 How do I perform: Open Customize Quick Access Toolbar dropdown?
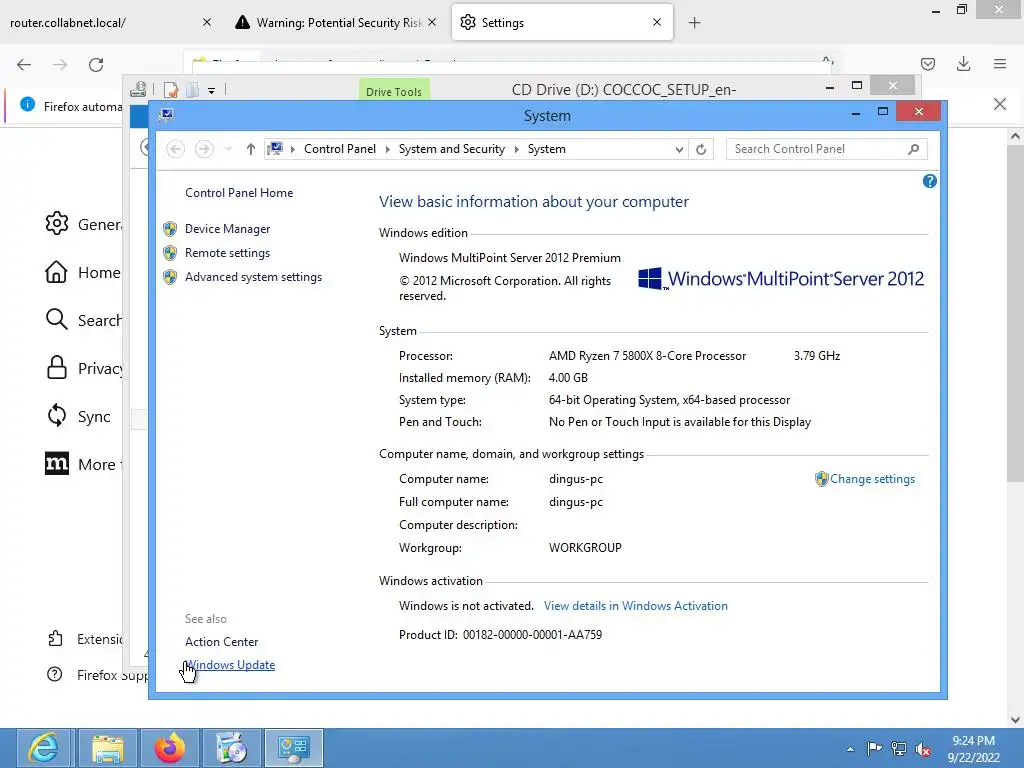tap(212, 91)
